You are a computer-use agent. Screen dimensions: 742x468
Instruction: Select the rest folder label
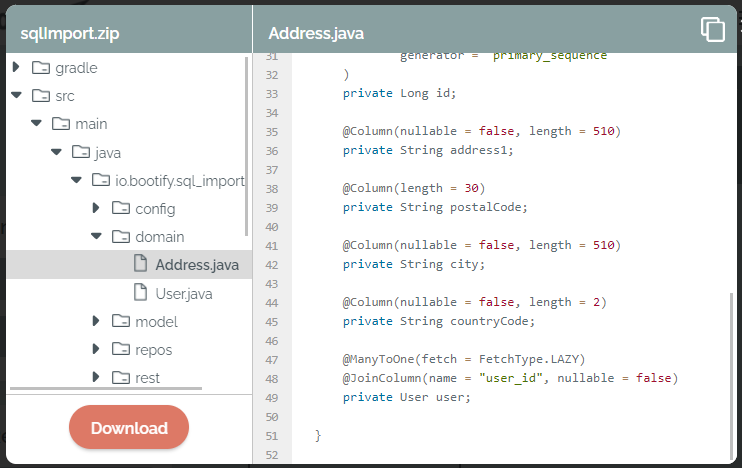click(148, 378)
